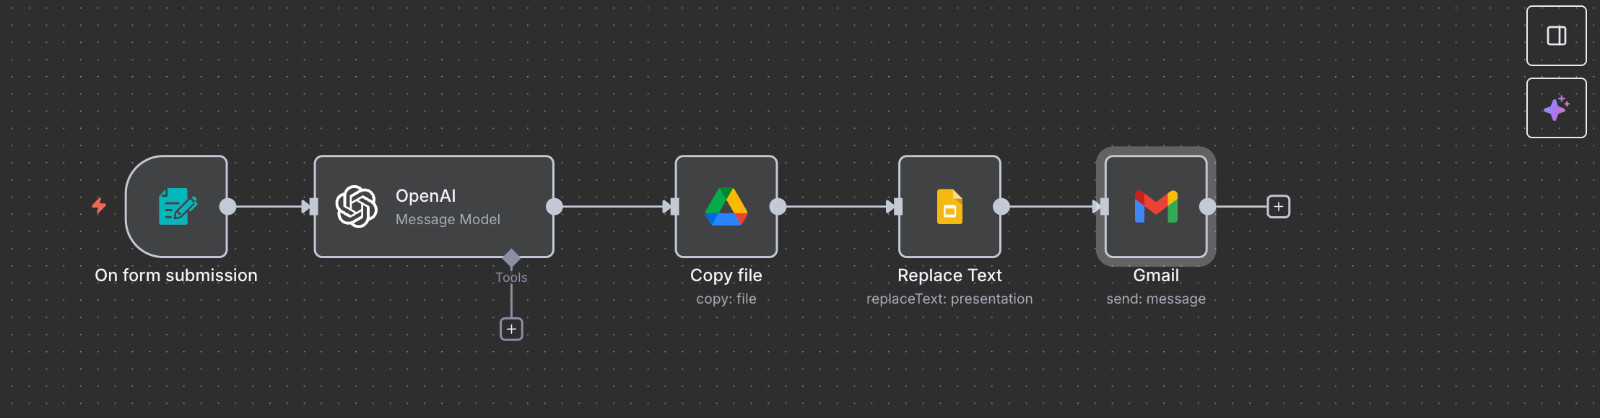The width and height of the screenshot is (1600, 418).
Task: Click the Gmail node output connector
Action: tap(1208, 207)
